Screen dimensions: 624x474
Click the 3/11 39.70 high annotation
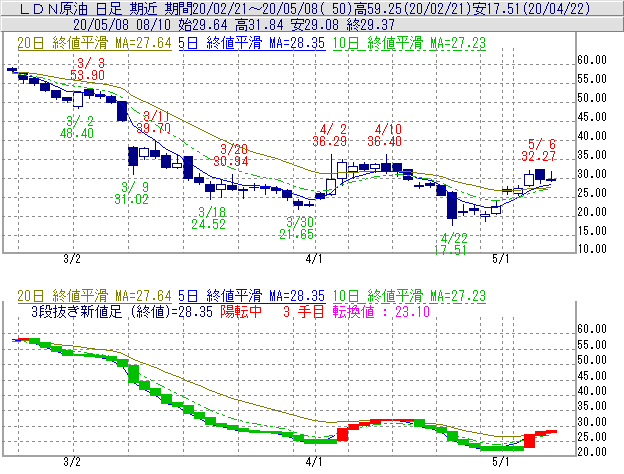click(x=154, y=122)
